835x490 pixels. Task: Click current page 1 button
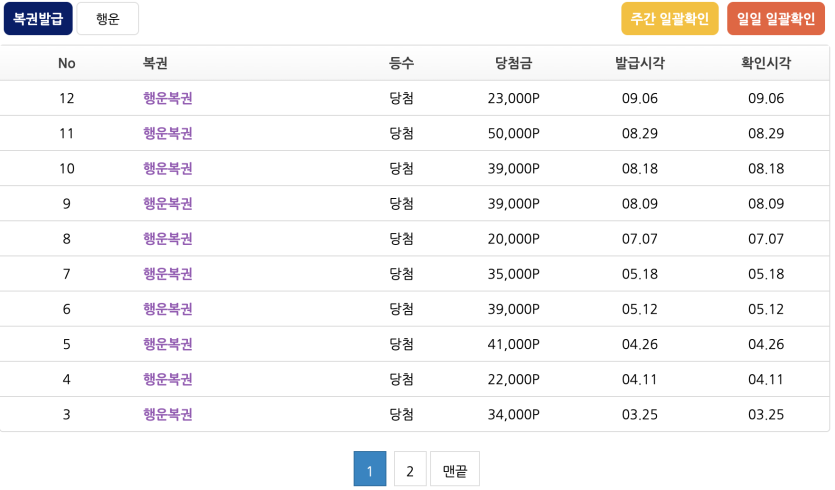coord(370,469)
